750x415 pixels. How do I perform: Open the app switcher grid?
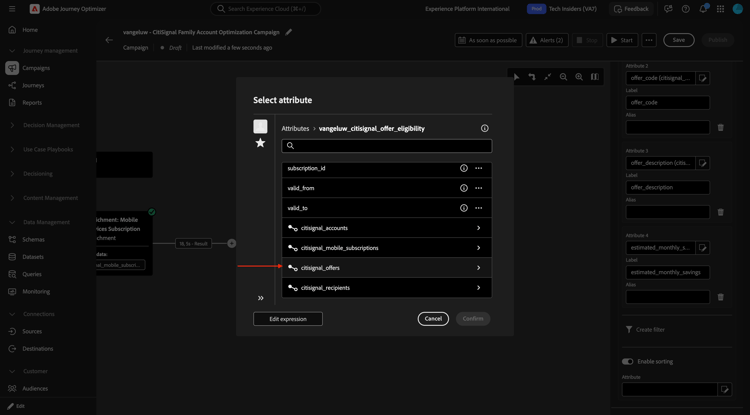(x=720, y=9)
